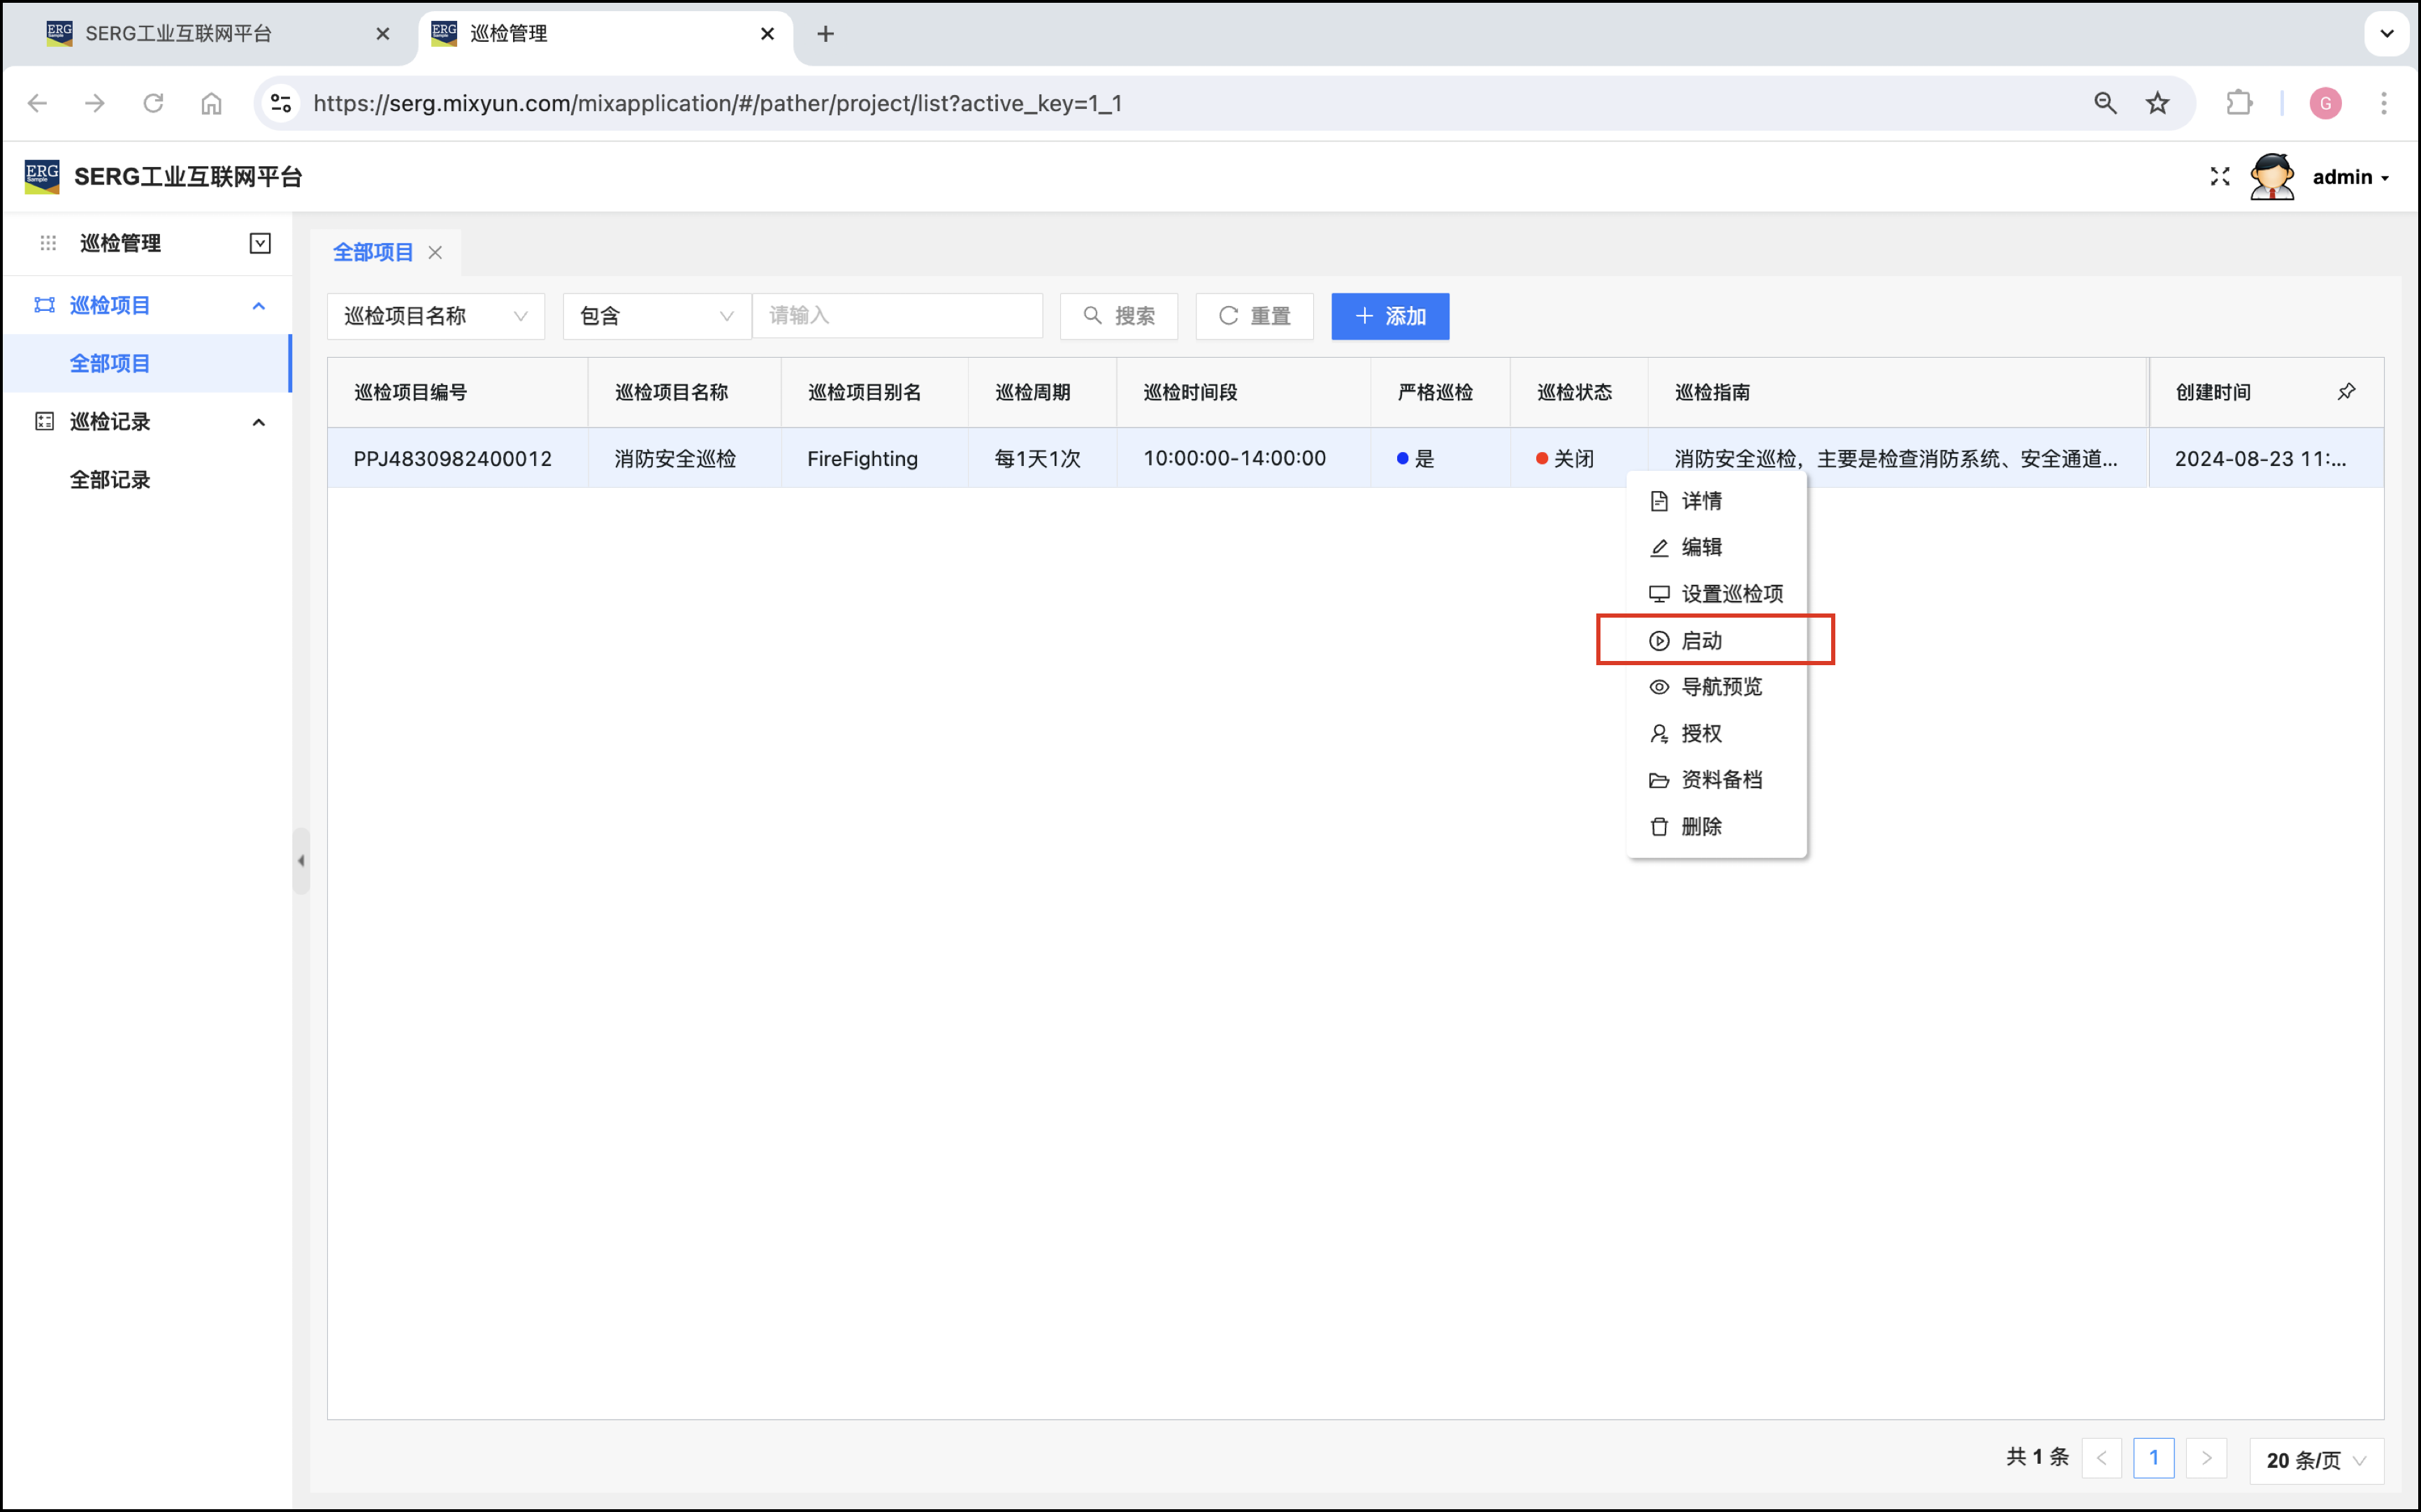Image resolution: width=2421 pixels, height=1512 pixels.
Task: Open the 巡检管理 module switcher icon
Action: (x=260, y=243)
